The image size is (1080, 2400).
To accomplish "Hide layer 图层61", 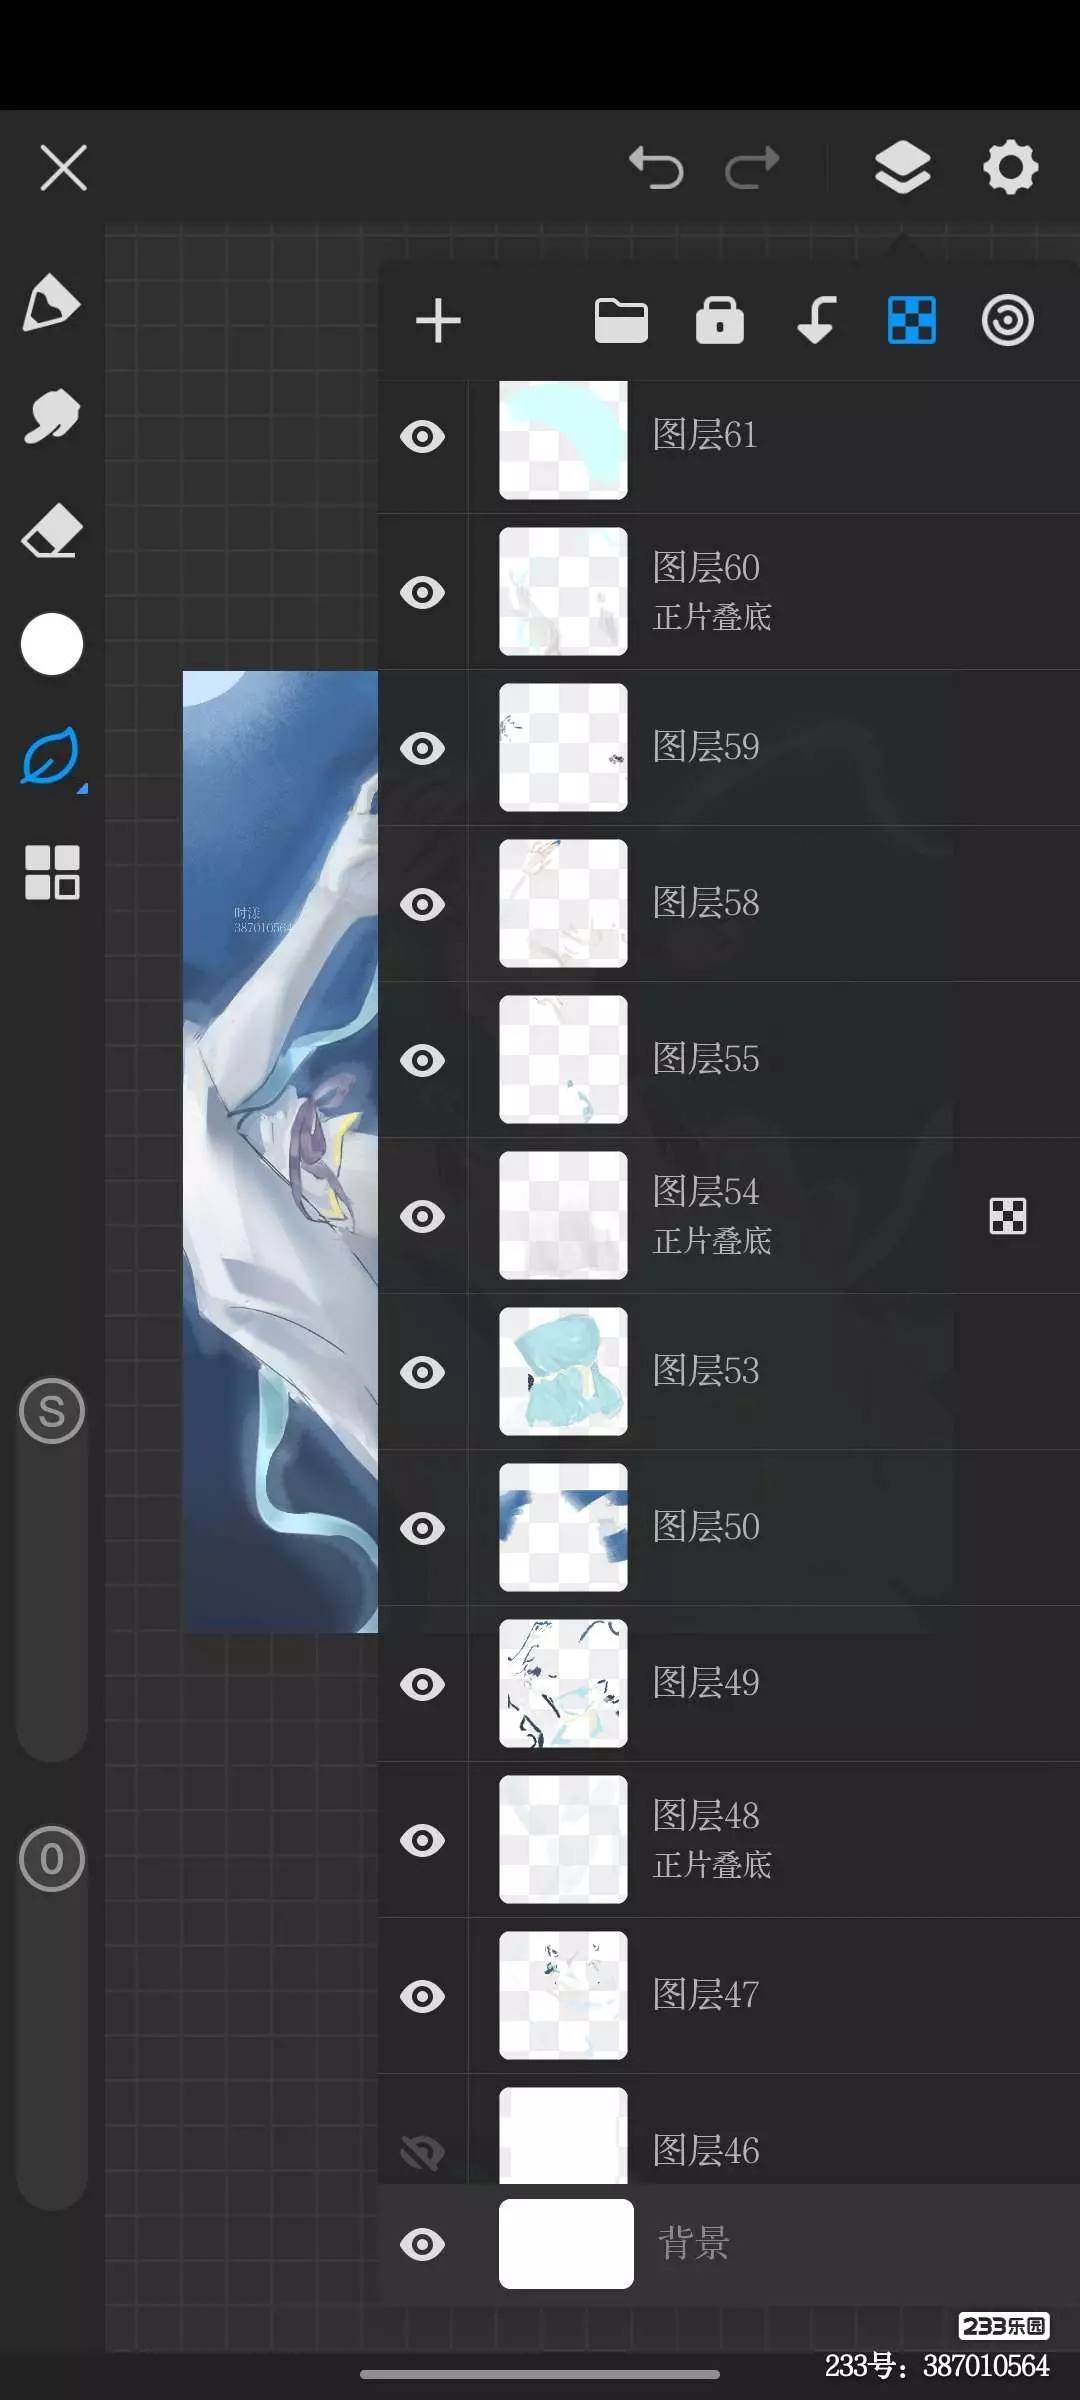I will click(x=422, y=437).
